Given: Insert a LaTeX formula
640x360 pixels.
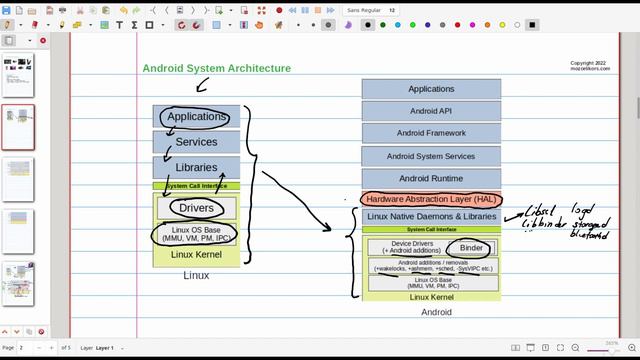Looking at the screenshot, I should click(134, 25).
